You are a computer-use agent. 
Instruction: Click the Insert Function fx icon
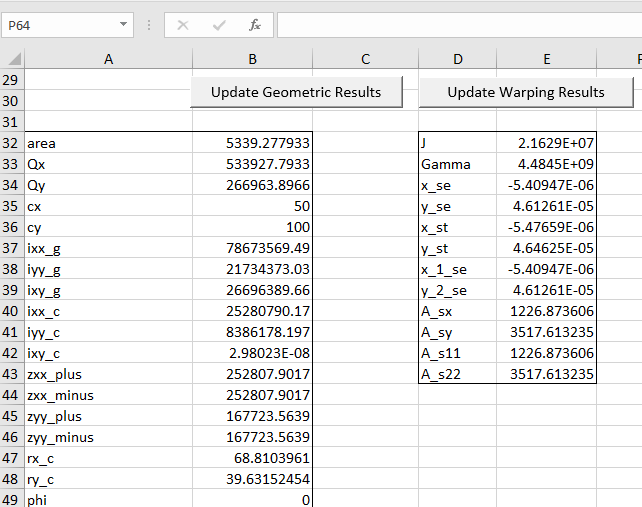254,24
